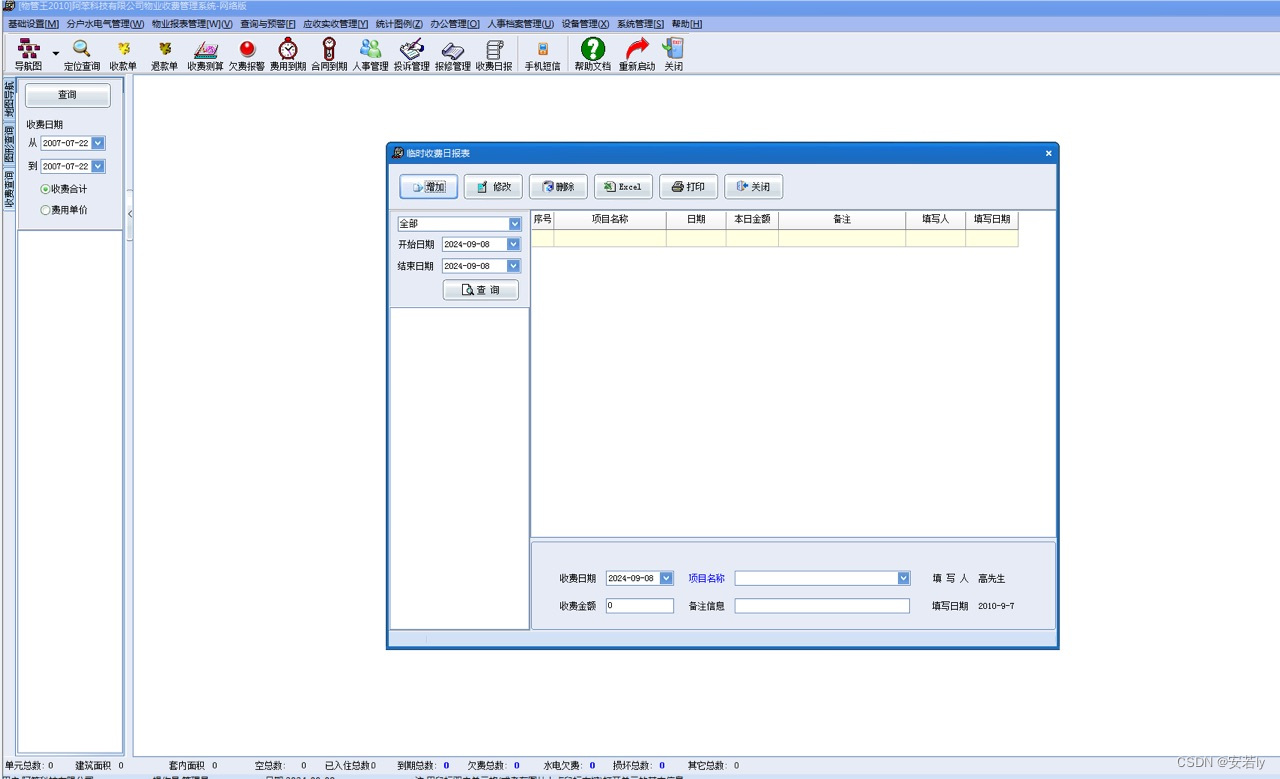Click the 序号 column header
This screenshot has height=779, width=1280.
pos(543,219)
